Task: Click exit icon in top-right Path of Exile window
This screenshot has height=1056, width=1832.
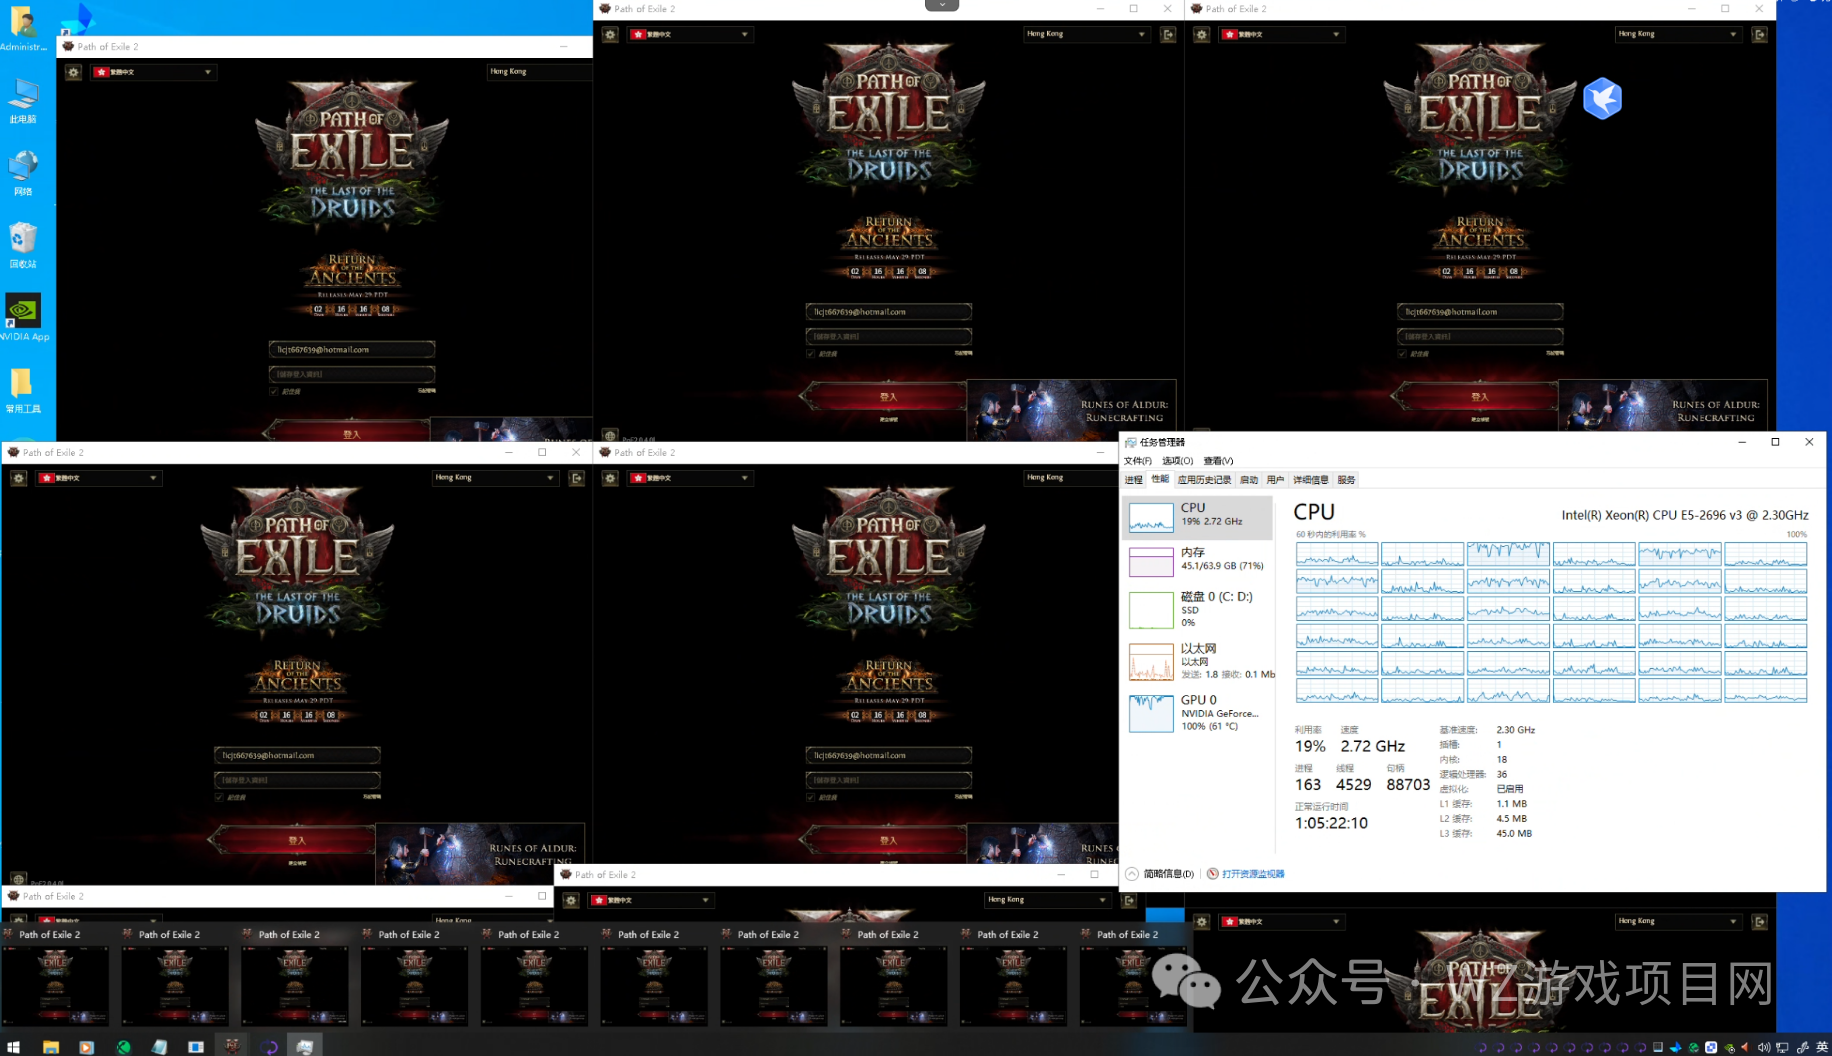Action: pos(1760,34)
